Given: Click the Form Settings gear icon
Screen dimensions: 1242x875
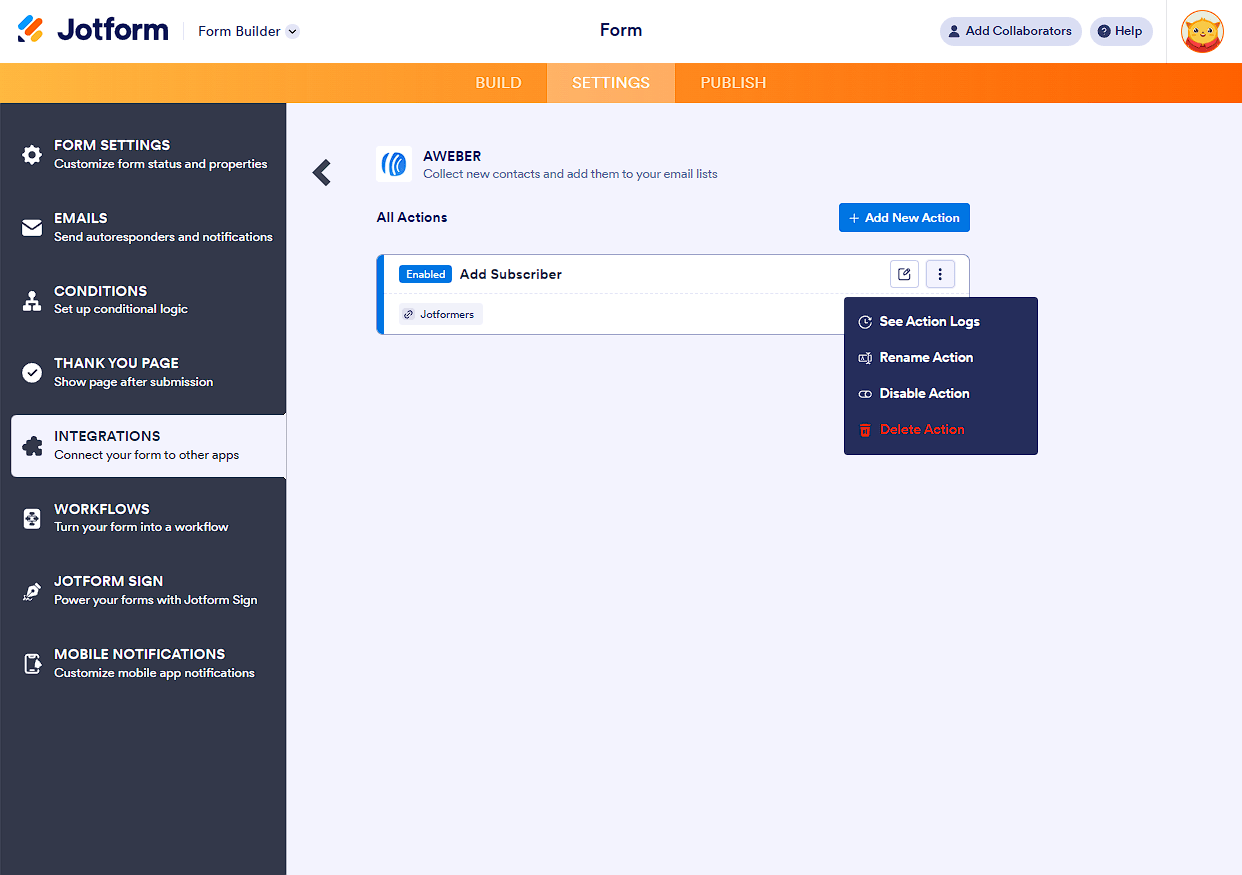Looking at the screenshot, I should [x=32, y=155].
